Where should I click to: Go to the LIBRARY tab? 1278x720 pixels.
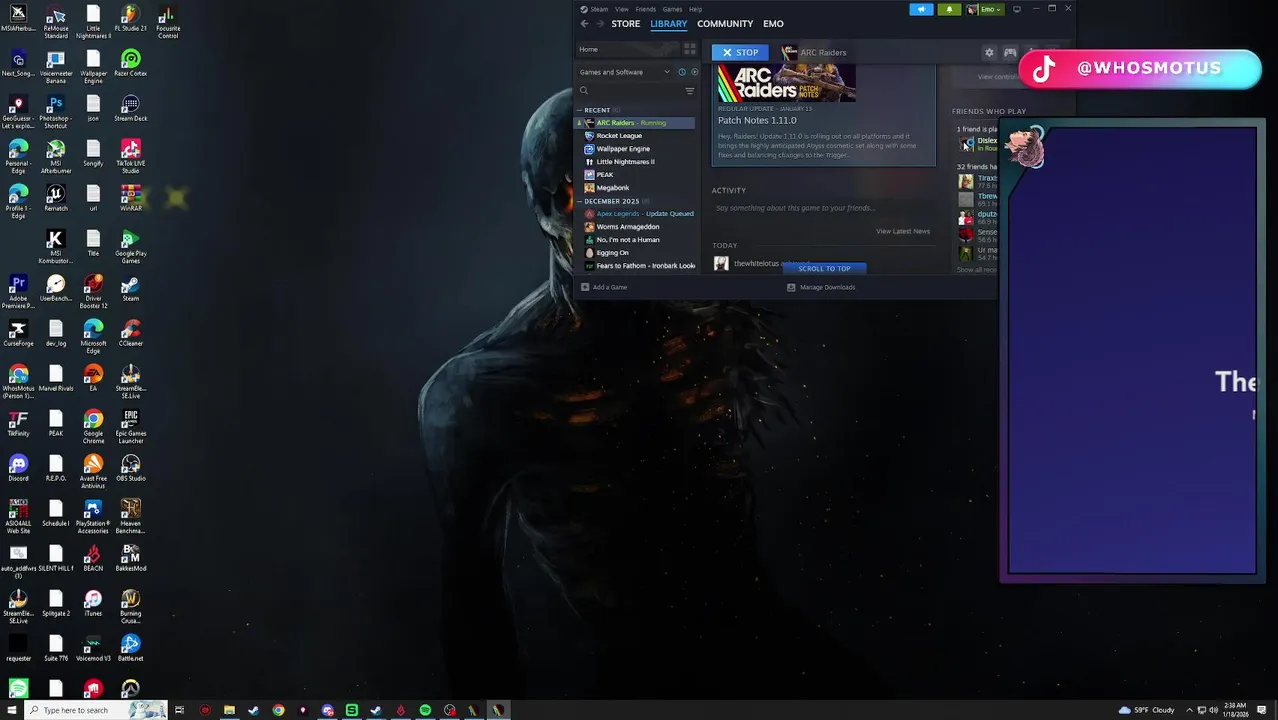coord(669,24)
